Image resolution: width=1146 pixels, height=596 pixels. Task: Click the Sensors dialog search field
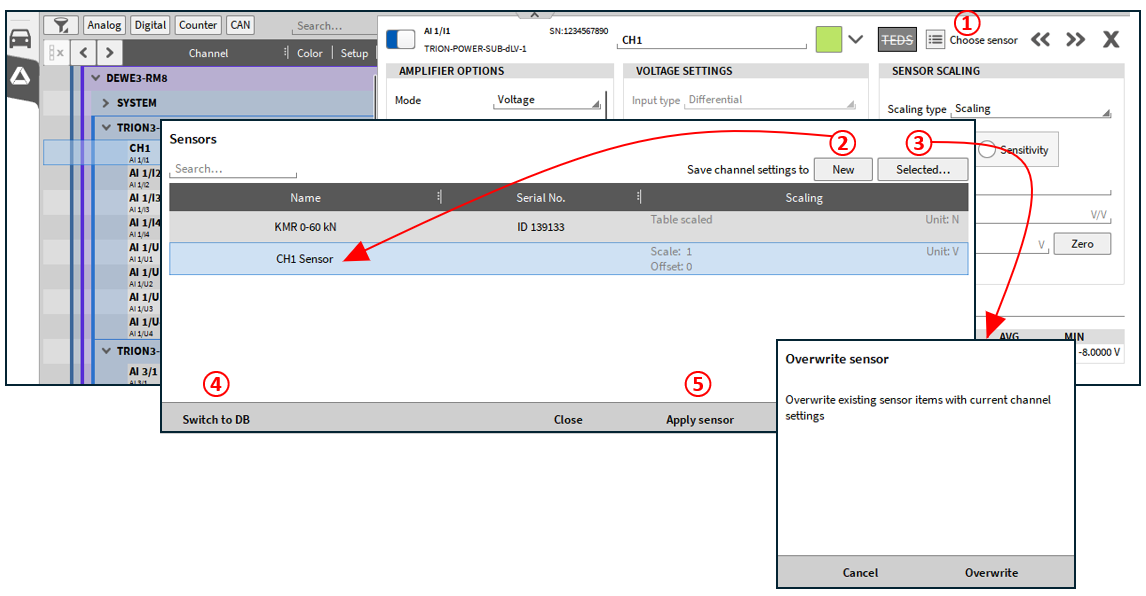click(x=233, y=169)
